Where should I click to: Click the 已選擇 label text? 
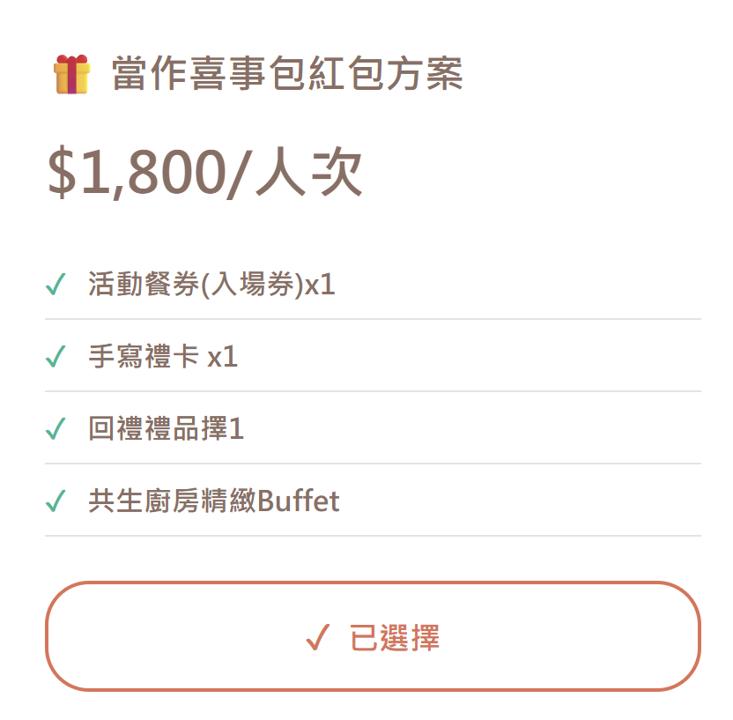(395, 637)
